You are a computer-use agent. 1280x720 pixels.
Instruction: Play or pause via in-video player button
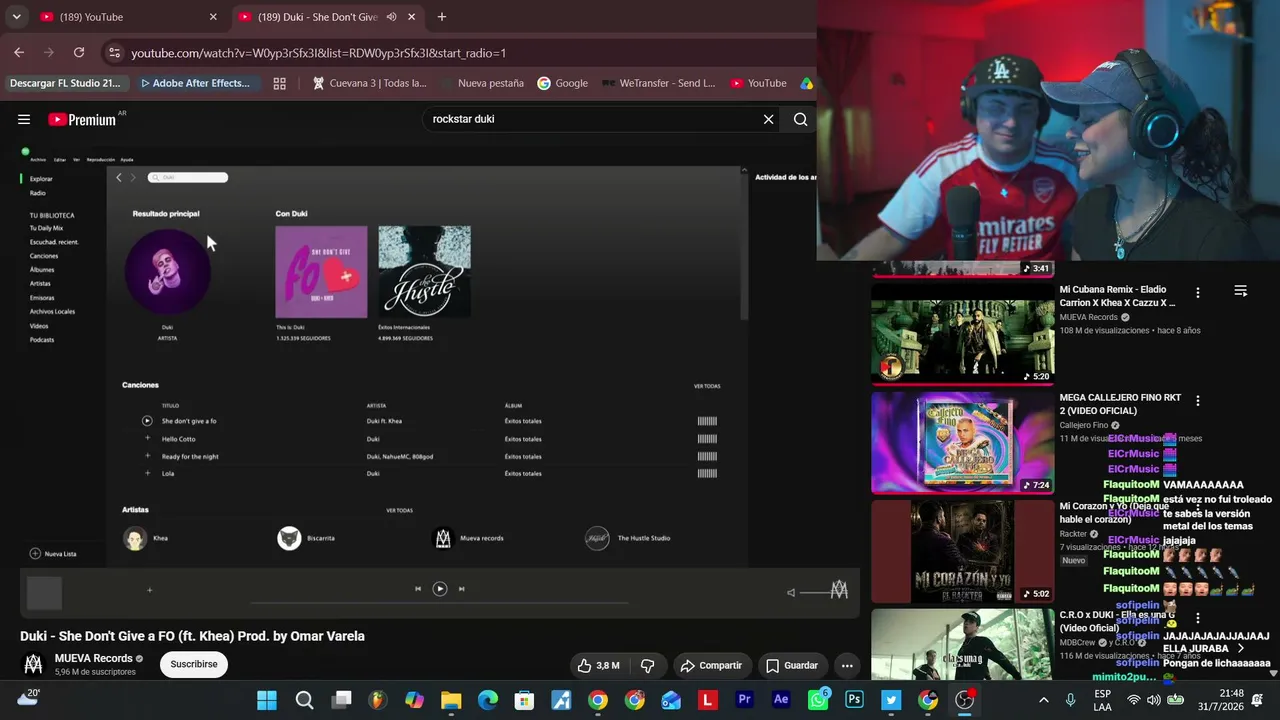pos(440,589)
